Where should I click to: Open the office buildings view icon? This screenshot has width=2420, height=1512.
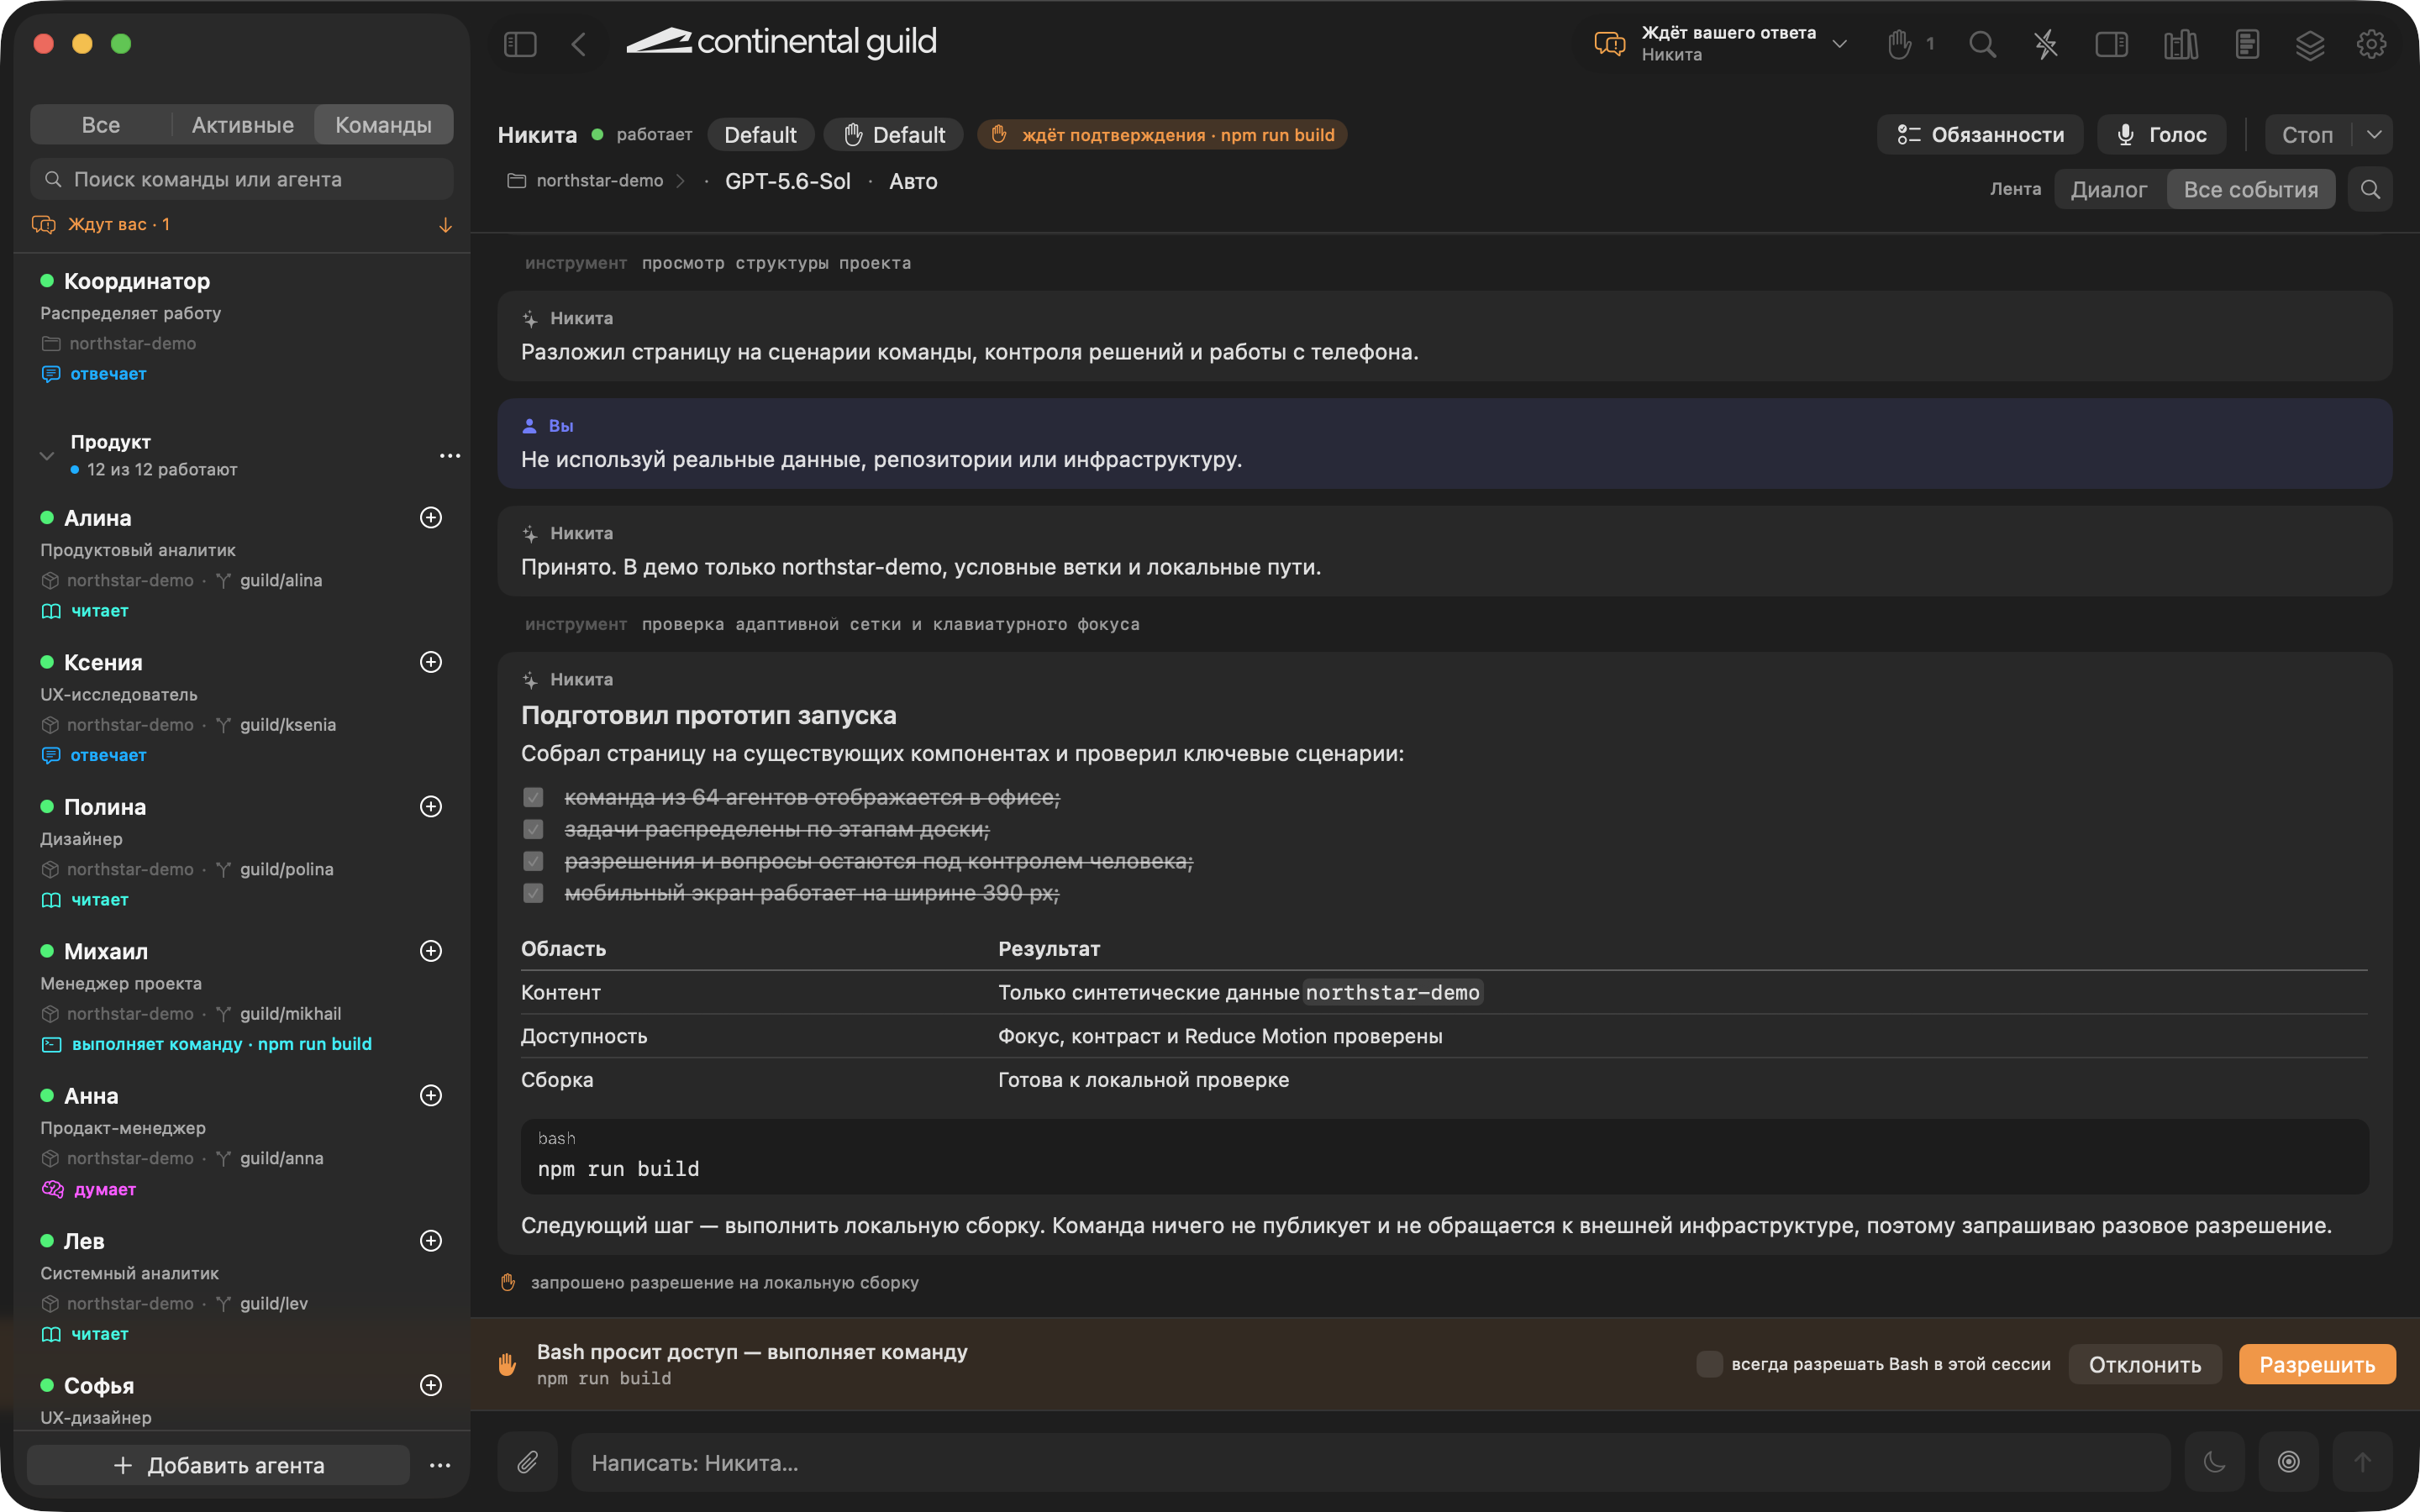pos(2180,44)
